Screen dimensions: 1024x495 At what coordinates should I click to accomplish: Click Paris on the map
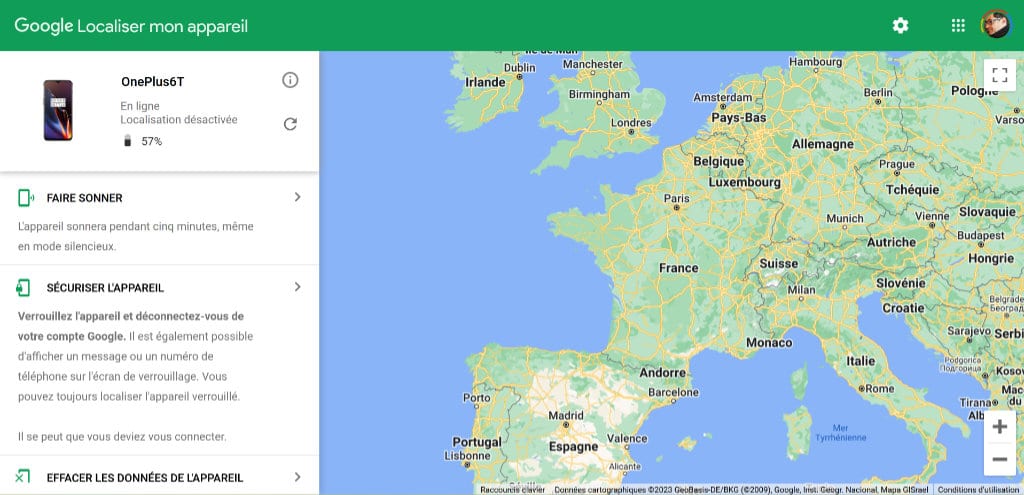coord(677,199)
